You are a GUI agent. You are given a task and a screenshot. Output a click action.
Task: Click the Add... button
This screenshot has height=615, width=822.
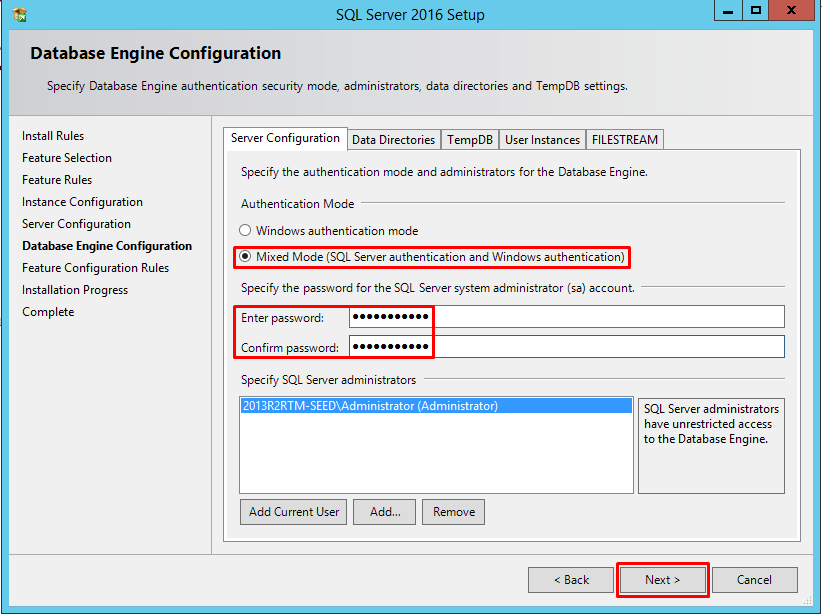pyautogui.click(x=385, y=512)
